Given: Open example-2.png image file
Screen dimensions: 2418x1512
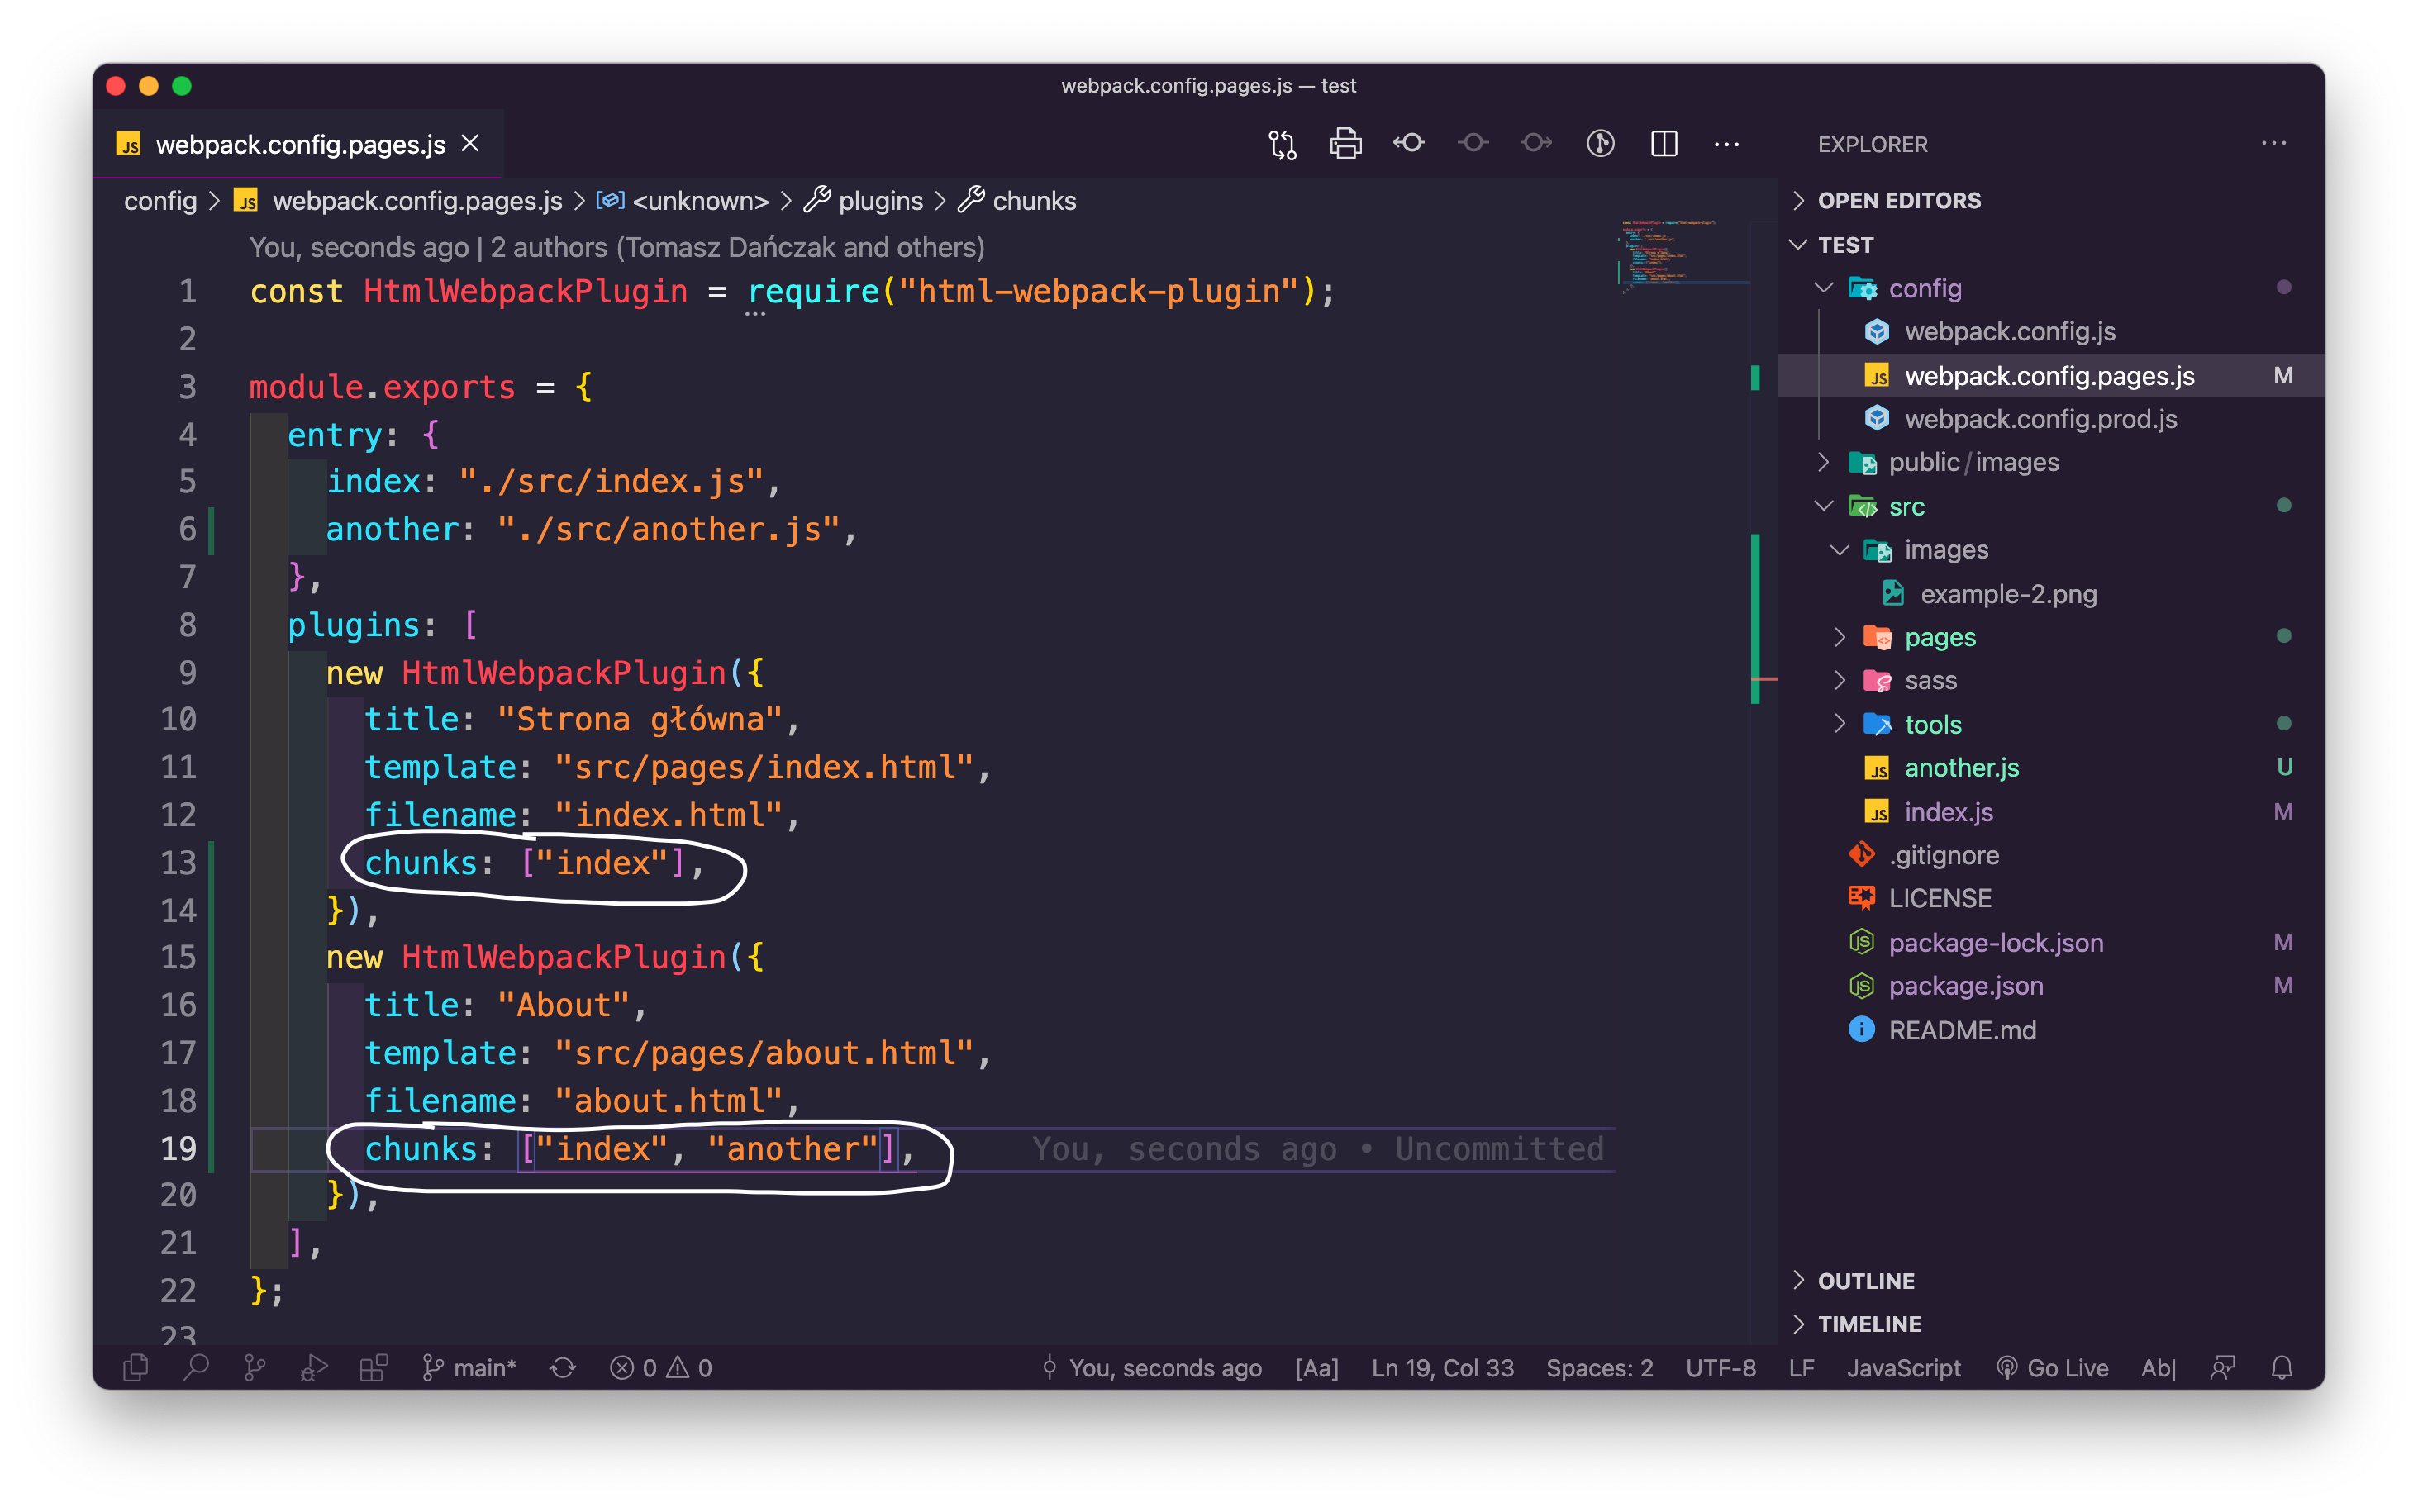Looking at the screenshot, I should [2050, 593].
